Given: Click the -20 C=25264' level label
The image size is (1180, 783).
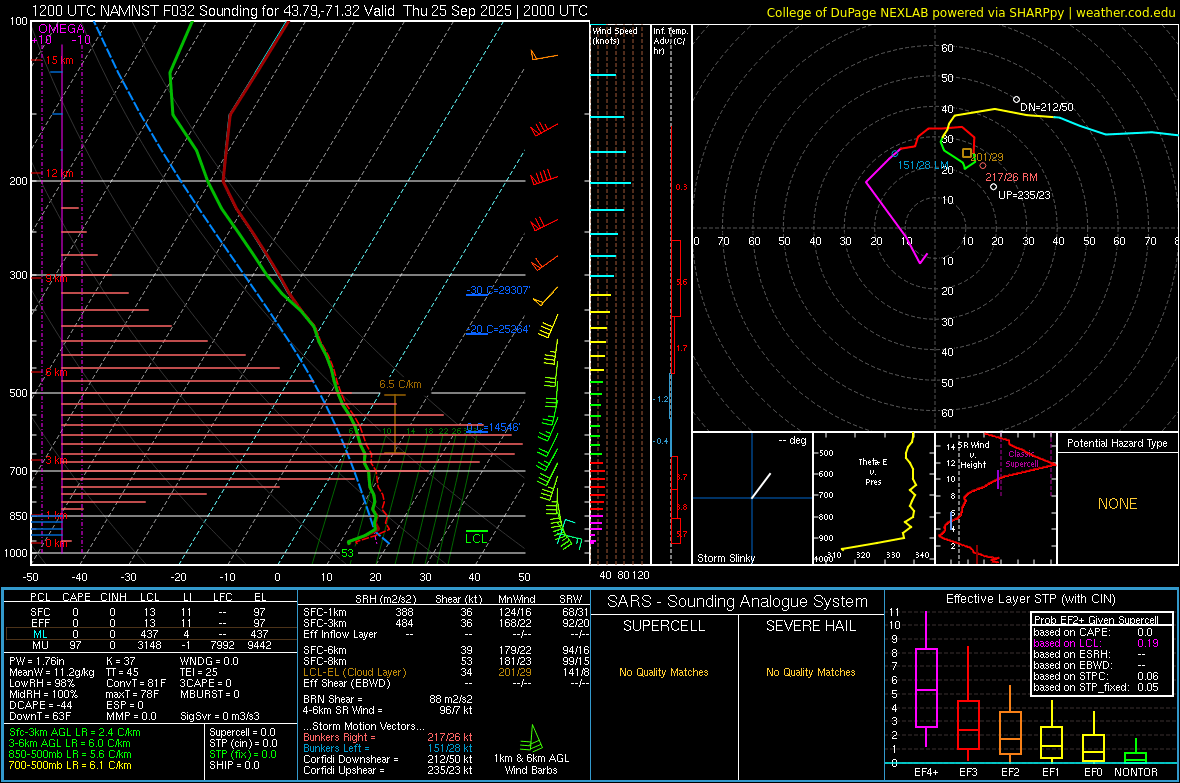Looking at the screenshot, I should pos(498,329).
